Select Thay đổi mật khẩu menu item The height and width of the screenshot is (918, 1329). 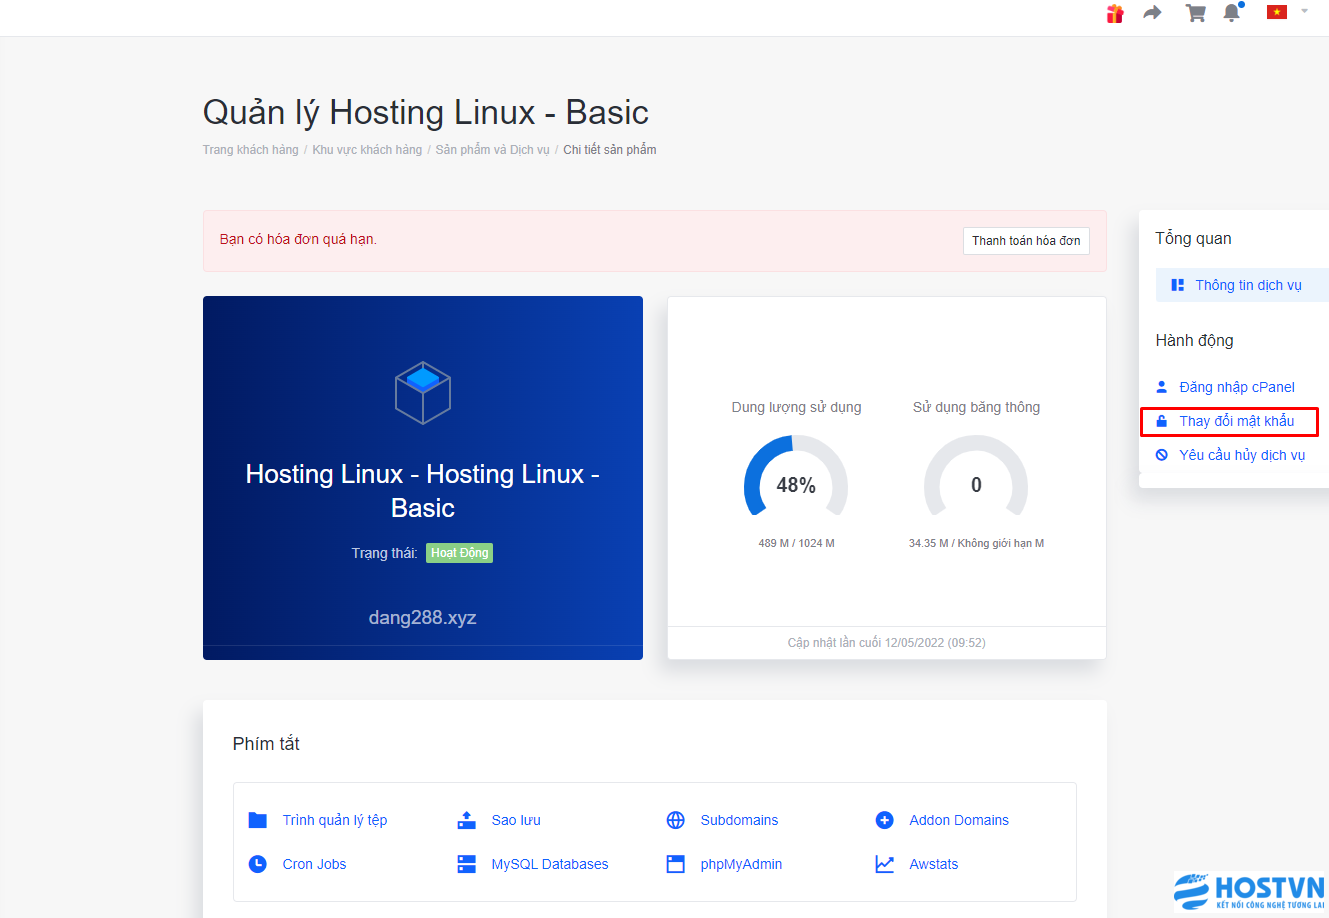pyautogui.click(x=1236, y=421)
